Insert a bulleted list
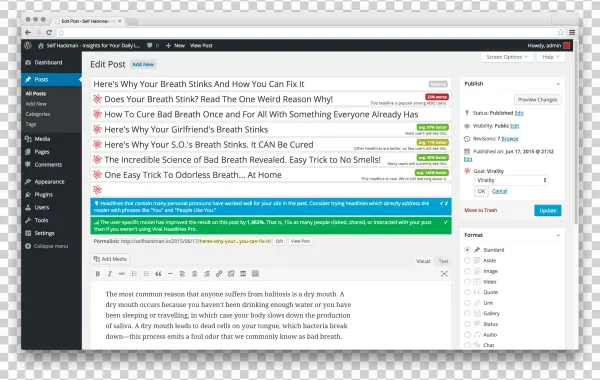Viewport: 600px width, 380px height. point(134,274)
